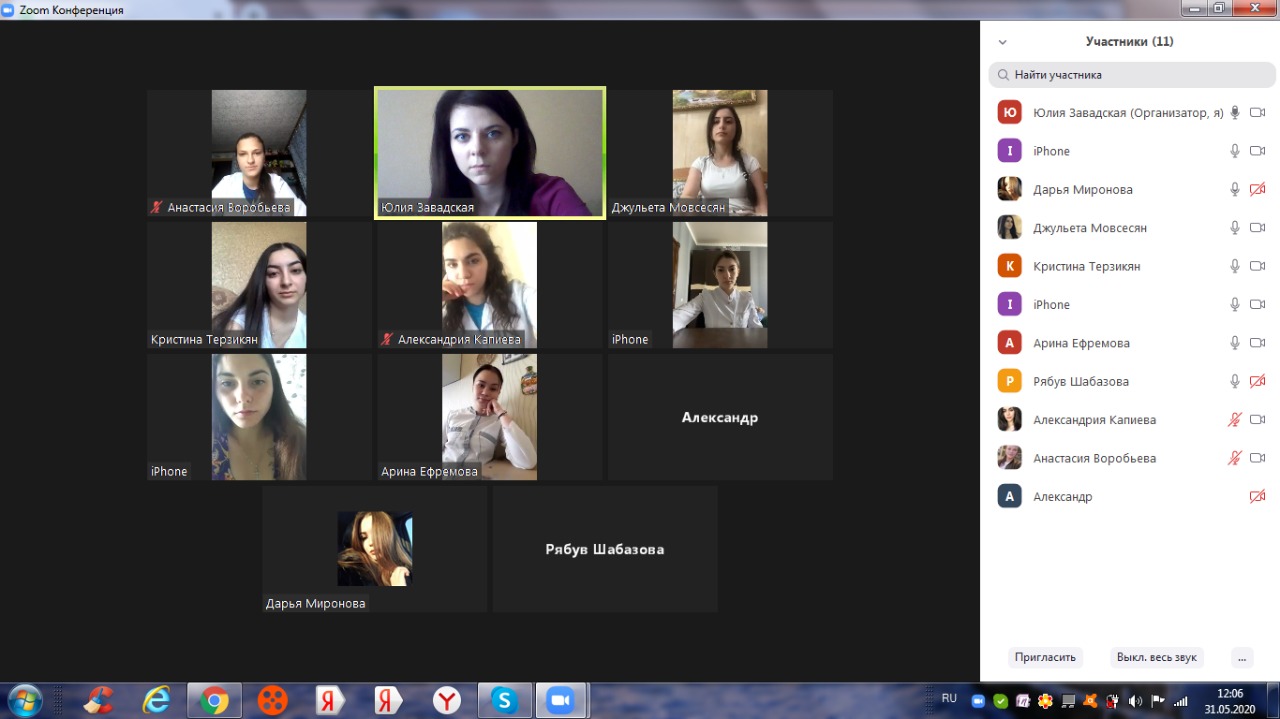
Task: Mute Кристина Терзикян with microphone icon
Action: [x=1235, y=266]
